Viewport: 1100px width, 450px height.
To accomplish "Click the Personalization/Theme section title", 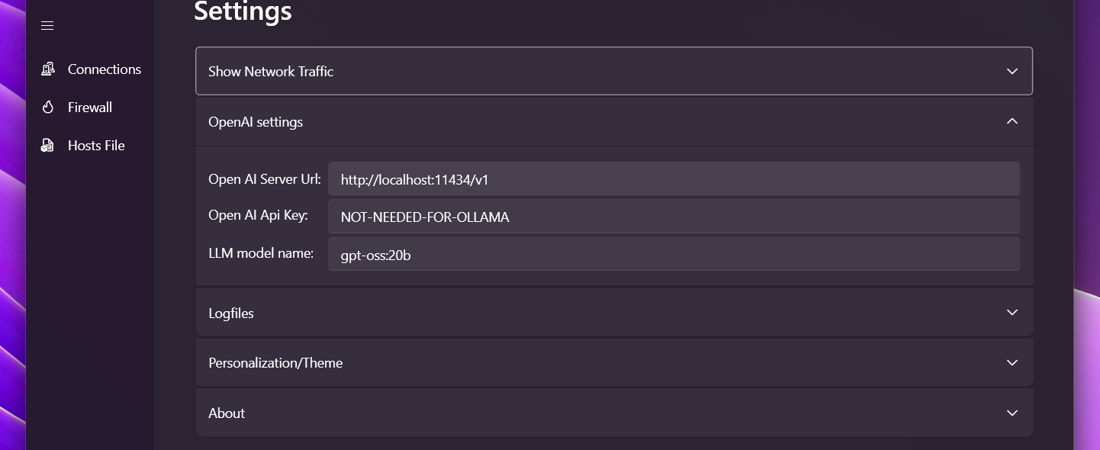I will pos(275,363).
